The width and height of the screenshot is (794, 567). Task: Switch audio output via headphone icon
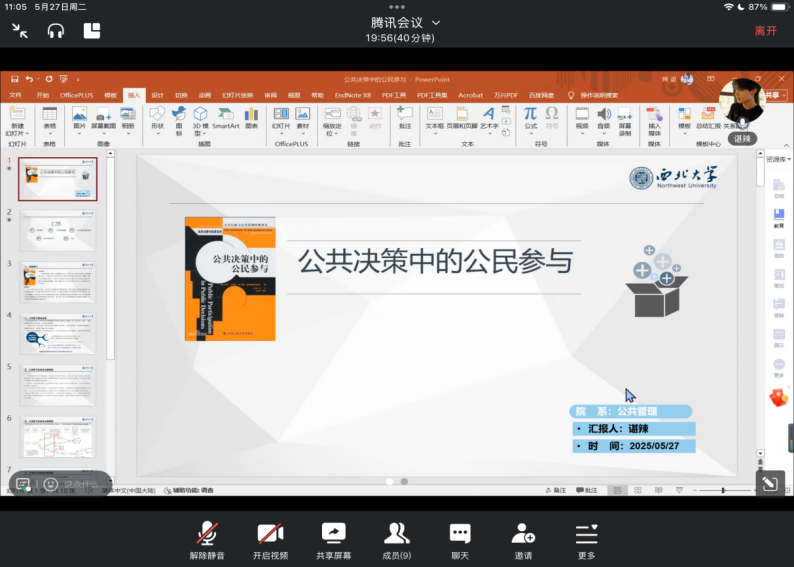pyautogui.click(x=56, y=30)
